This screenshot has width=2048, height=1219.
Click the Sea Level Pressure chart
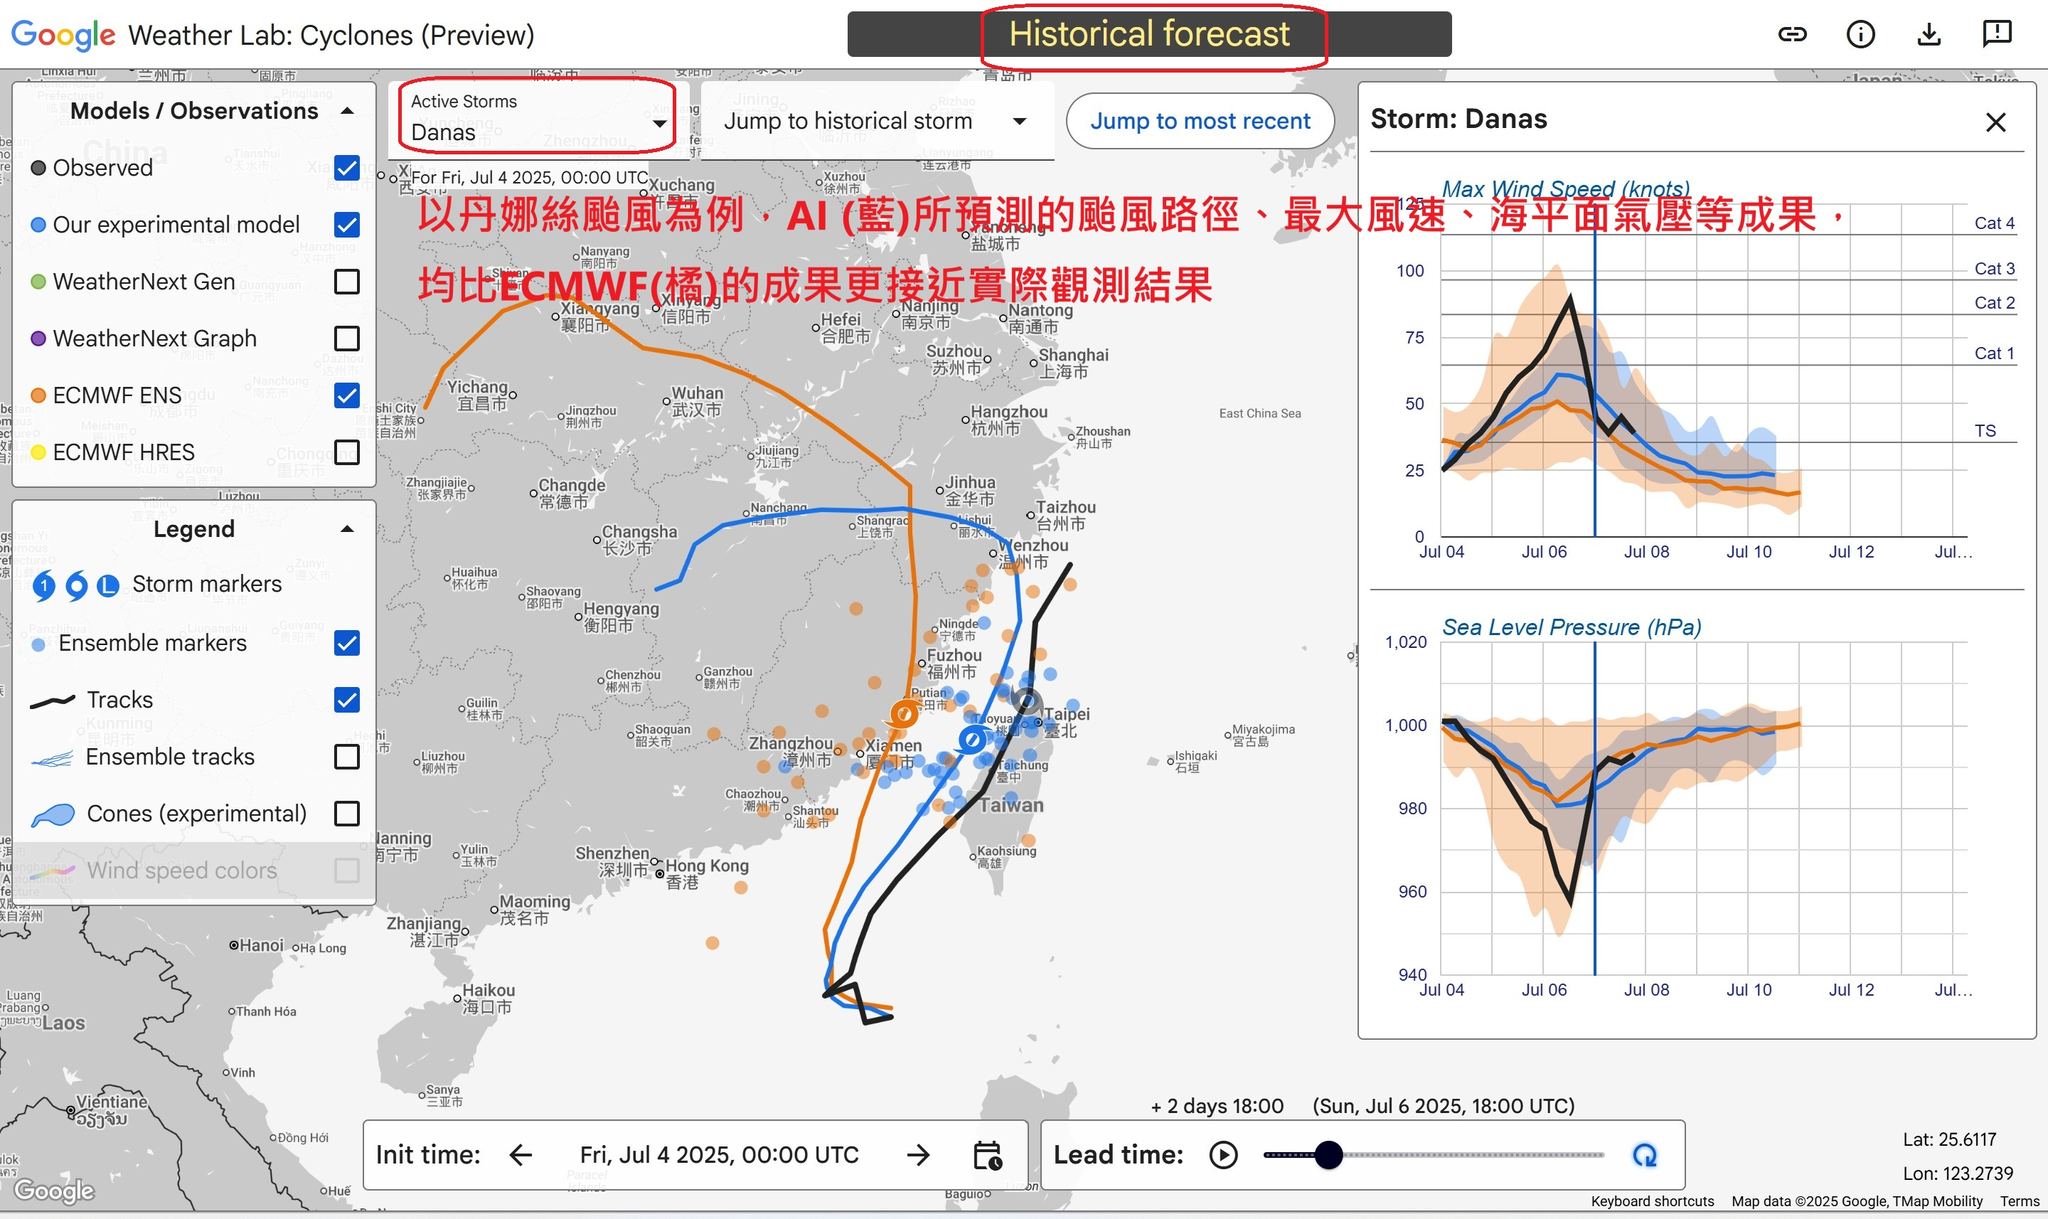[x=1704, y=808]
